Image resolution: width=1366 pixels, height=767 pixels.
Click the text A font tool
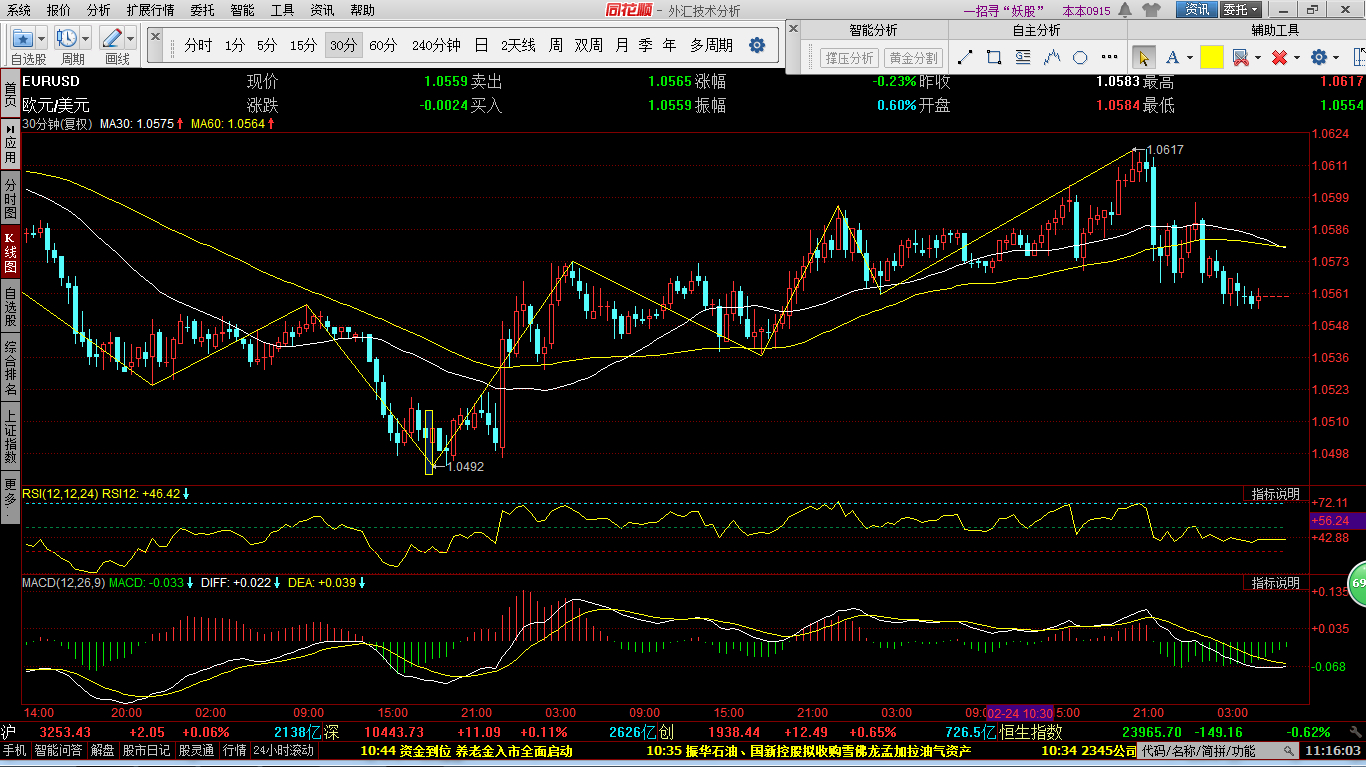1171,57
